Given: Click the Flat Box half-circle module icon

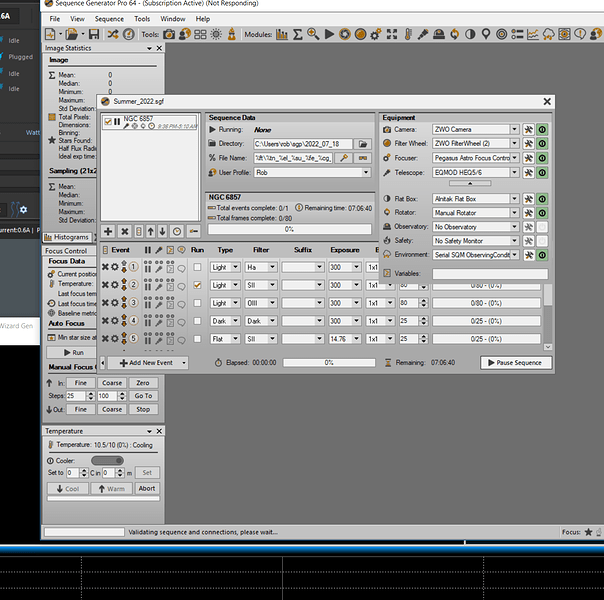Looking at the screenshot, I should point(470,34).
